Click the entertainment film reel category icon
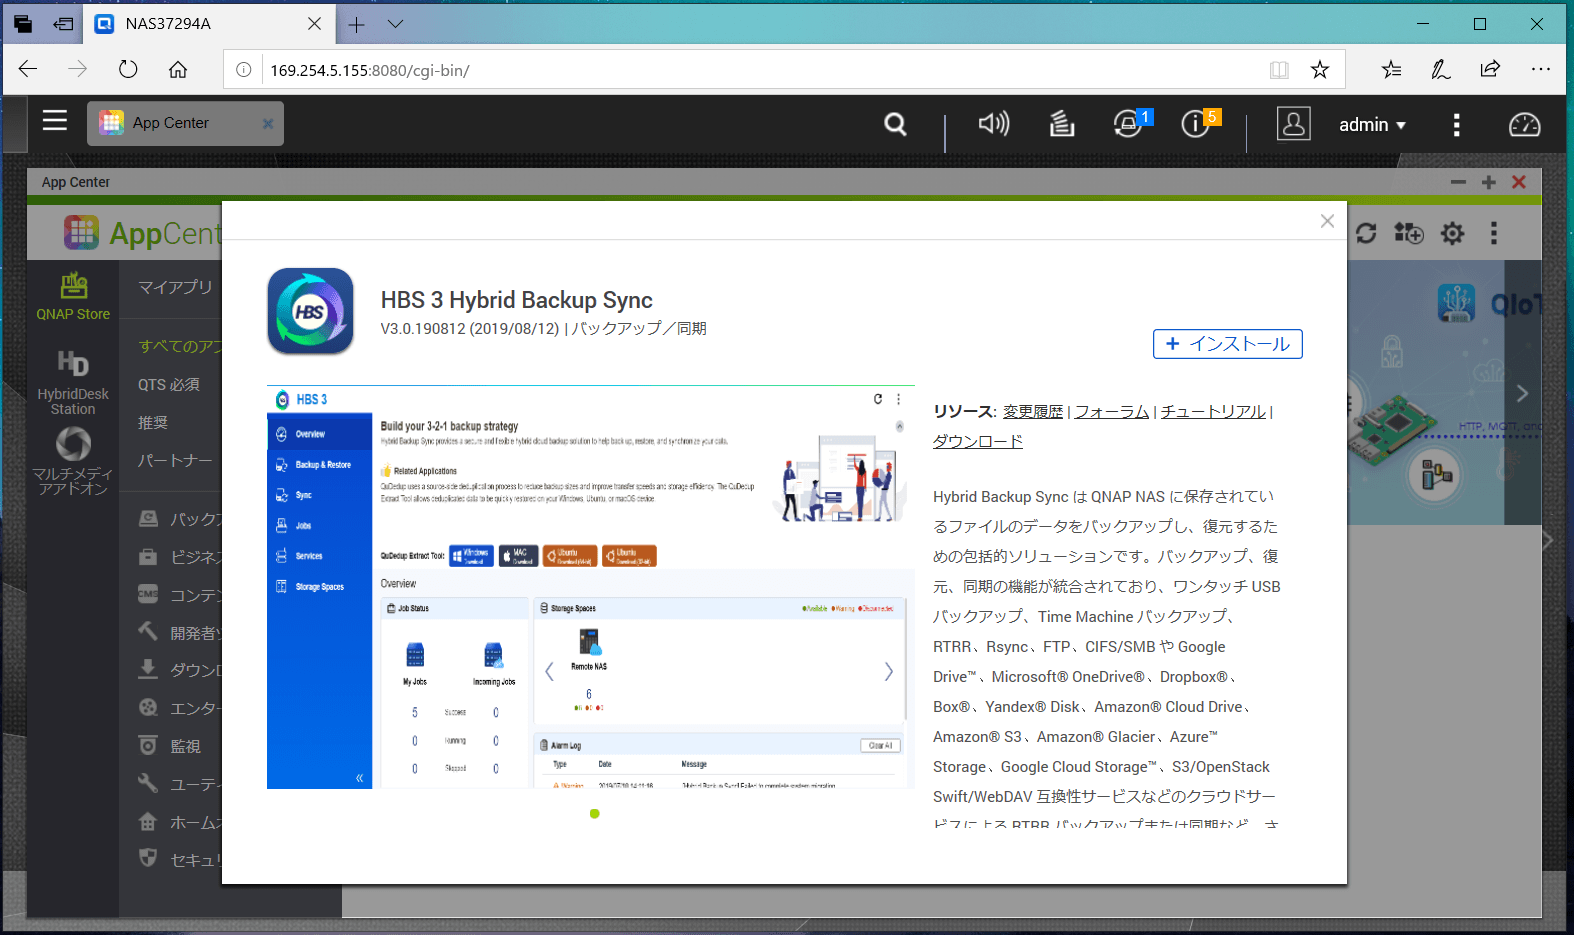 (148, 707)
